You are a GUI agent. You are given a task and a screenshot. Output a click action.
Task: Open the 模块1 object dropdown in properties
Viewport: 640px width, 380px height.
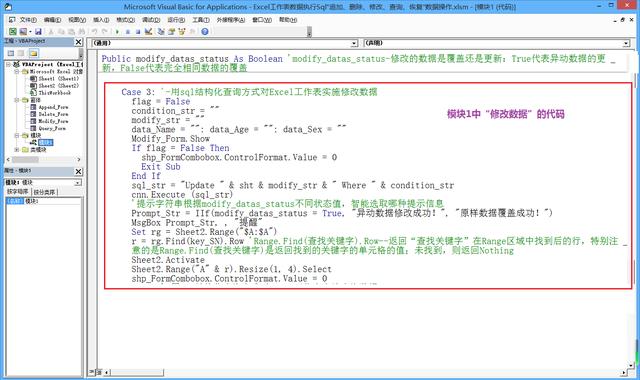pos(78,183)
